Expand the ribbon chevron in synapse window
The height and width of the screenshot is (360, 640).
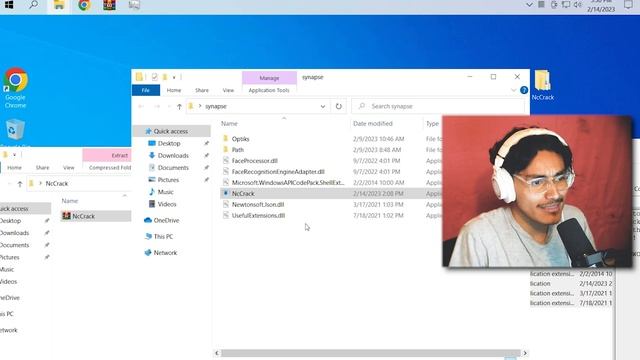(x=513, y=90)
